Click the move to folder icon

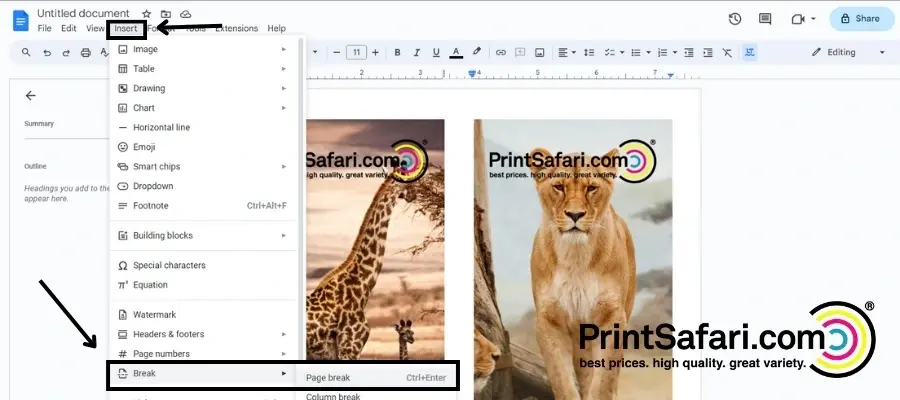tap(166, 14)
